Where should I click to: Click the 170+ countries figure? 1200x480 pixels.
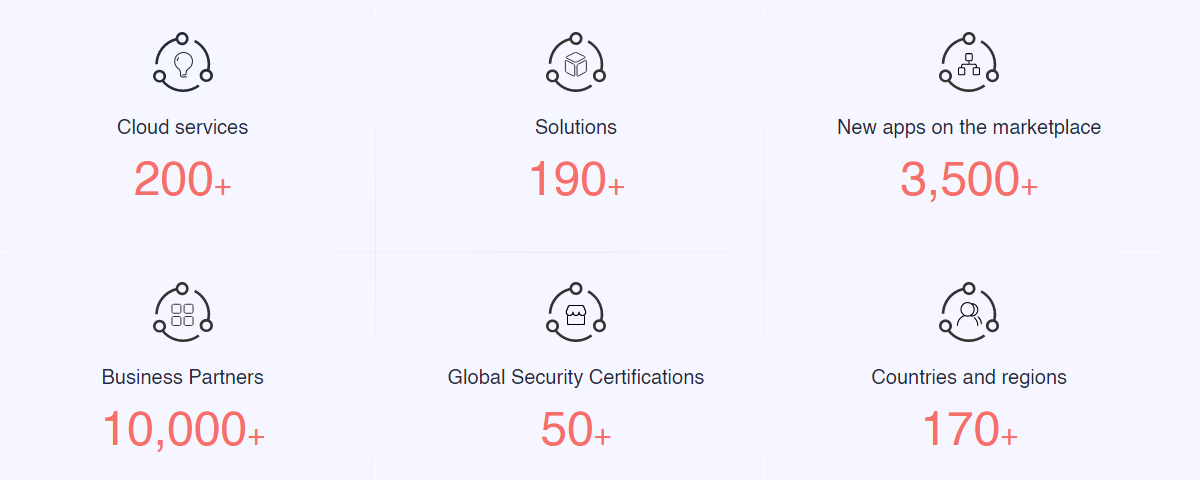coord(969,430)
